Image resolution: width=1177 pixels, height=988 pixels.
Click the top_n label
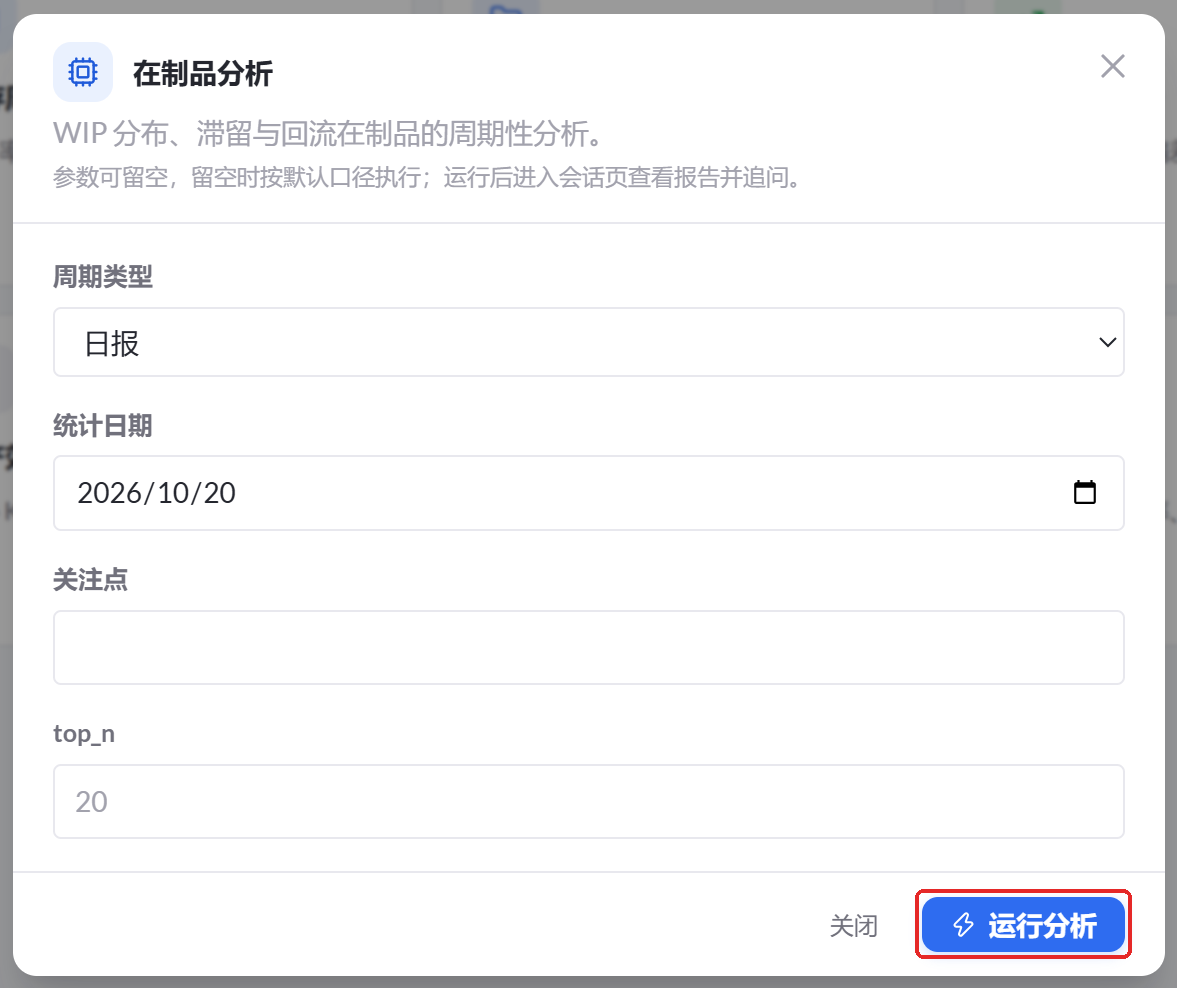(x=84, y=733)
